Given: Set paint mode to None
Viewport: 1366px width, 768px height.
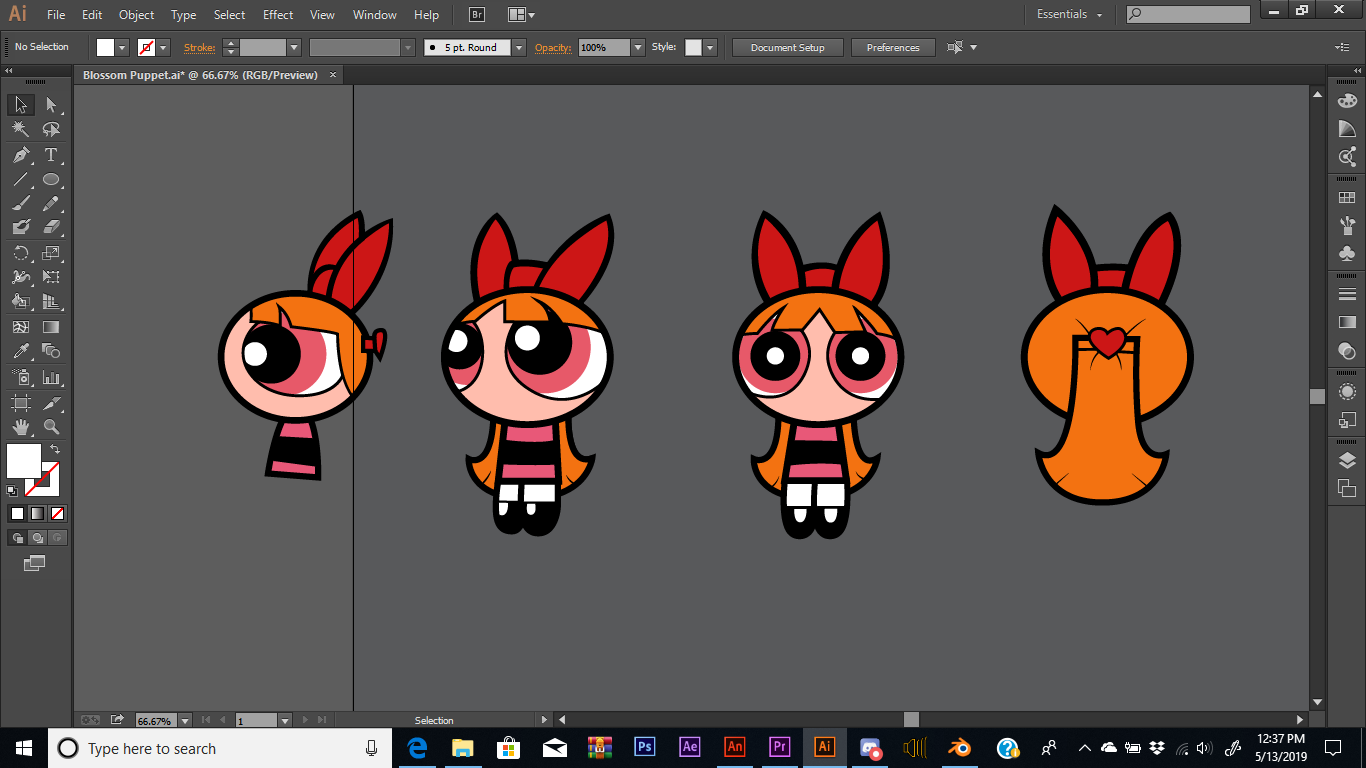Looking at the screenshot, I should 57,513.
